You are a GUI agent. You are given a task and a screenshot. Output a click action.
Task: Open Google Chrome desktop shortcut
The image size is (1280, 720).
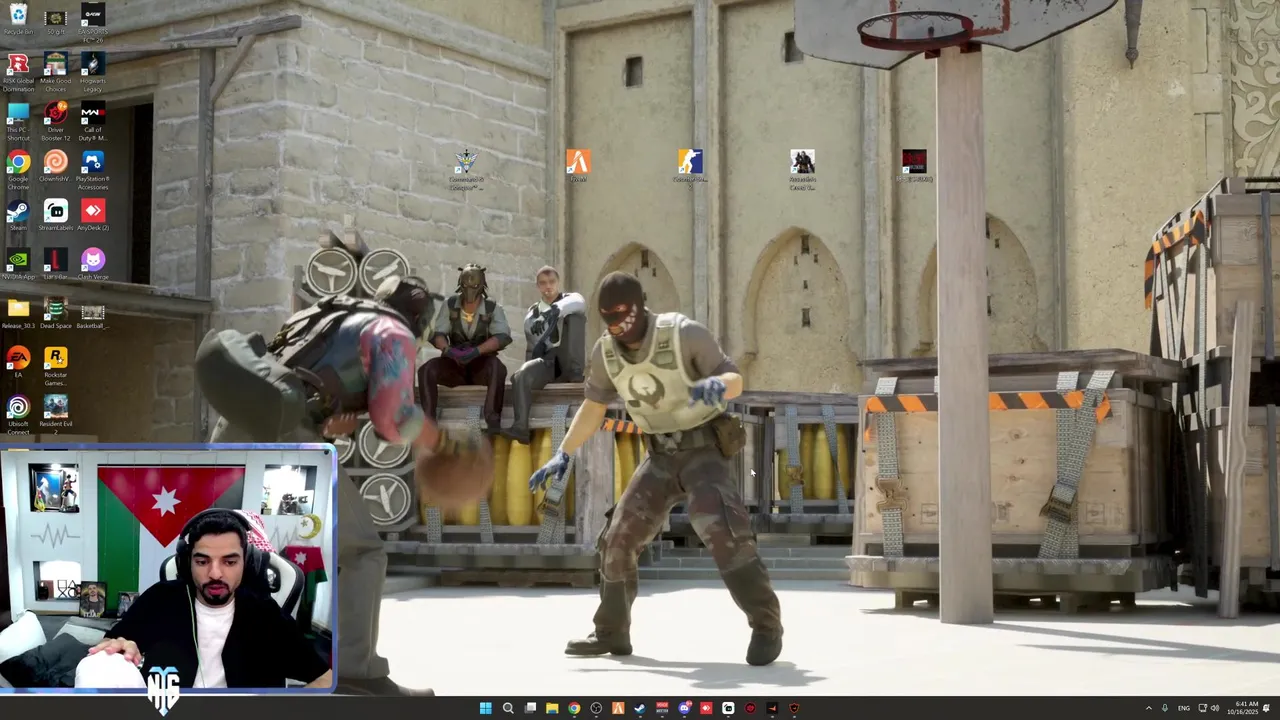[x=18, y=170]
